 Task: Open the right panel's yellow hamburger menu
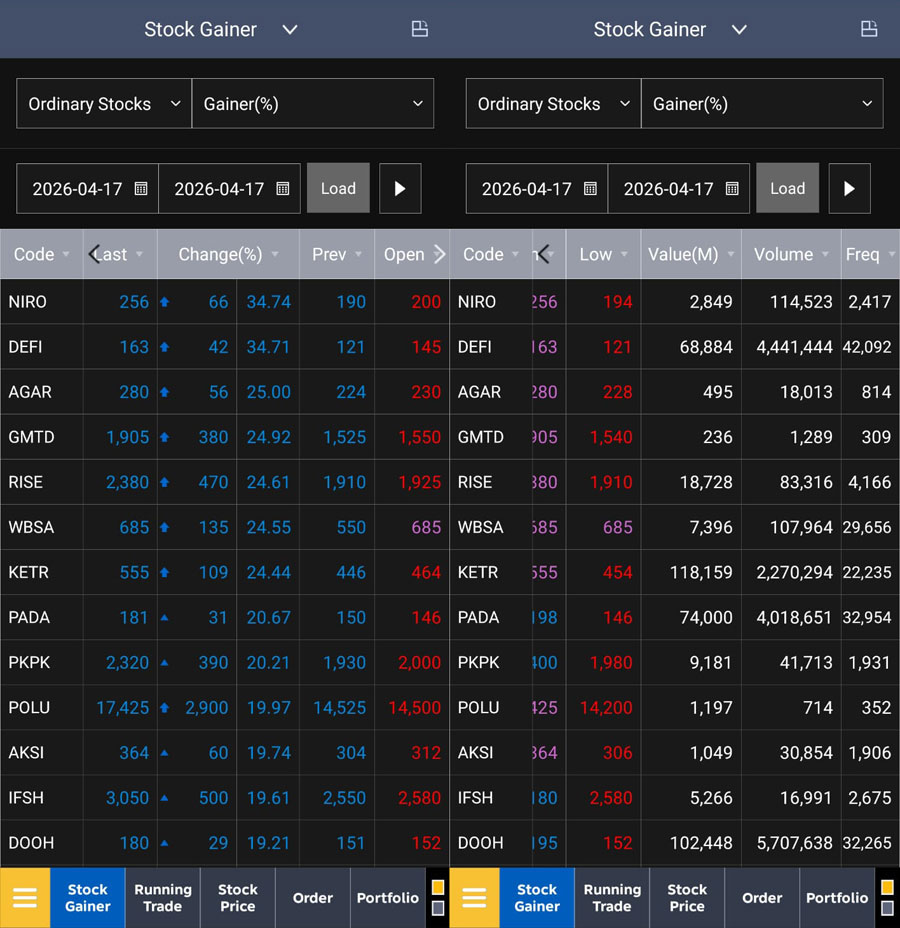(474, 898)
